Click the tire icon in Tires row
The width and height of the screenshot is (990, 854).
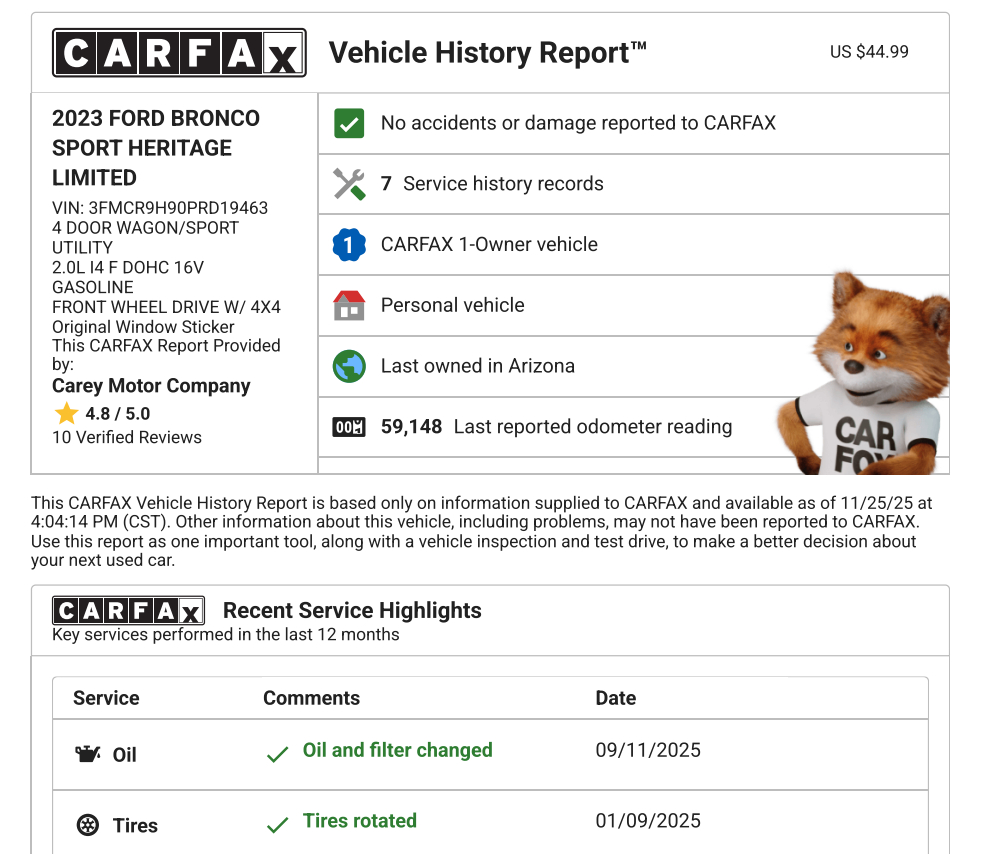(x=88, y=825)
